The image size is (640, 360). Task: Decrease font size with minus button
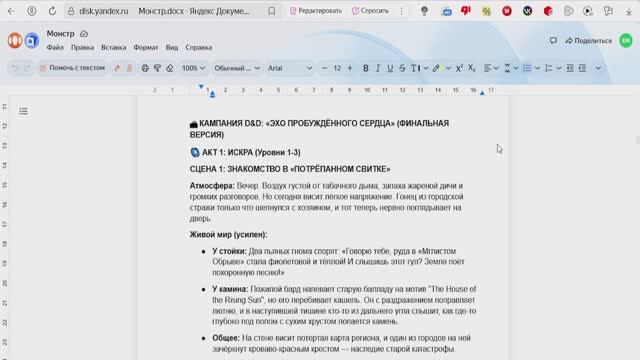324,68
